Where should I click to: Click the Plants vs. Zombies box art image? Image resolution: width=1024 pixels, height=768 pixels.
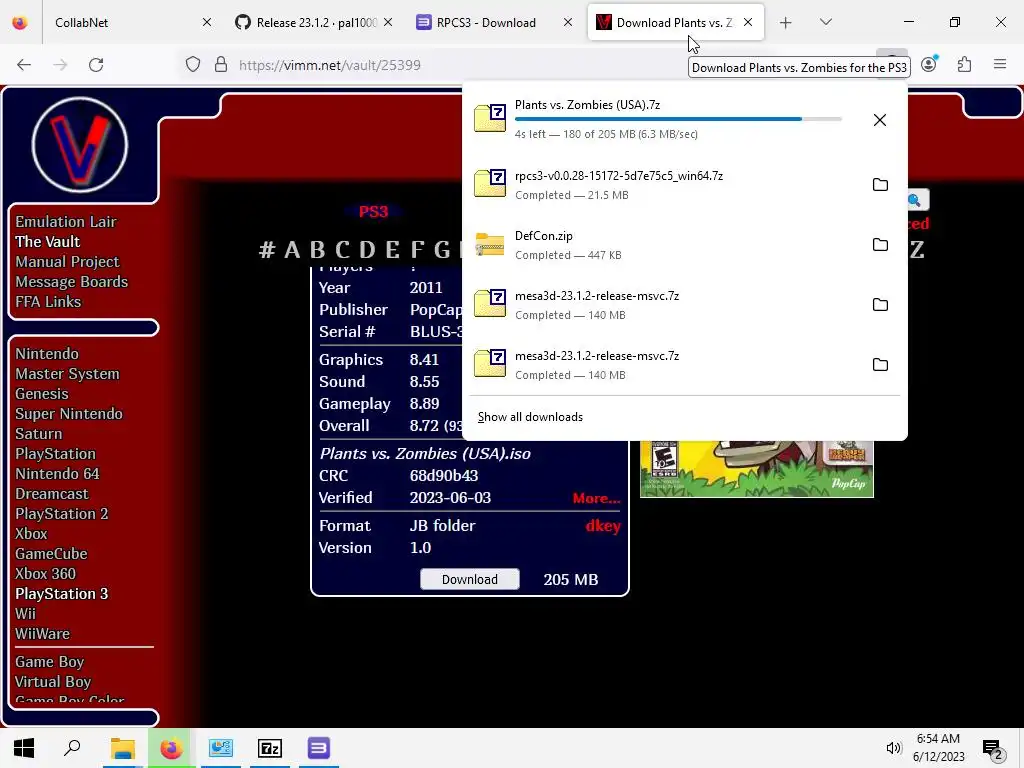coord(756,469)
